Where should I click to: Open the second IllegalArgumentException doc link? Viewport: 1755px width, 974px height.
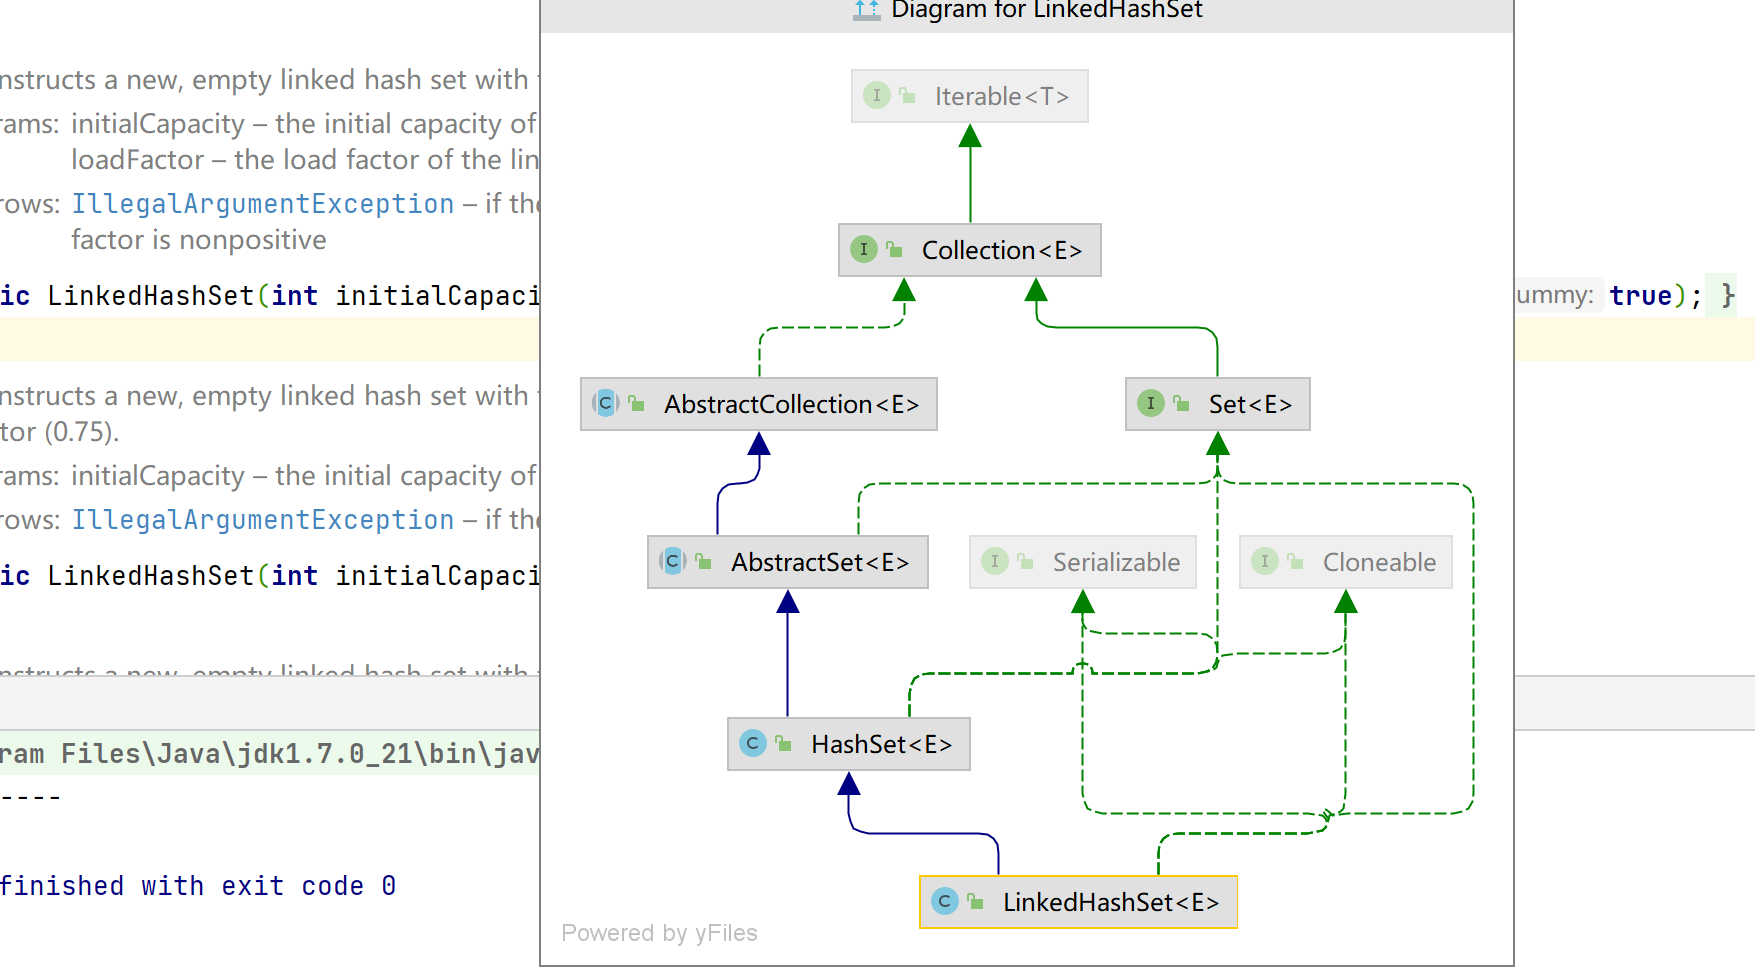click(x=263, y=520)
